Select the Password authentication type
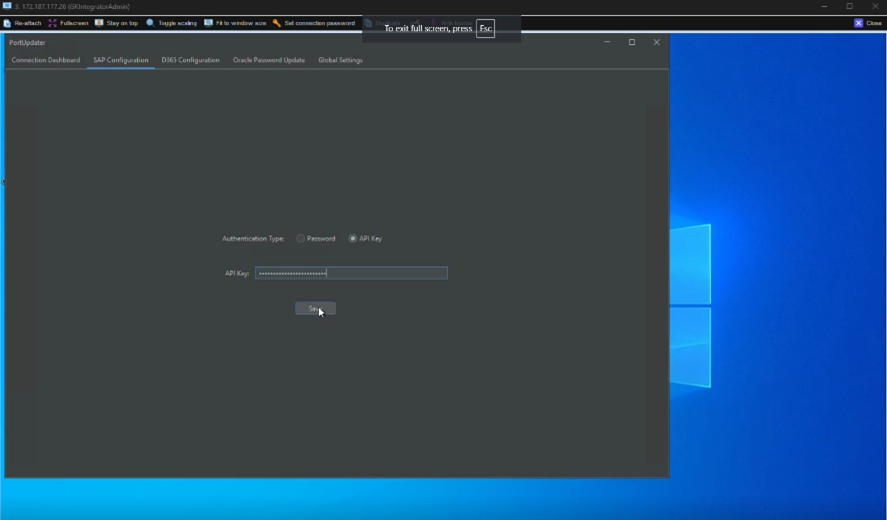Image resolution: width=887 pixels, height=520 pixels. (x=301, y=239)
